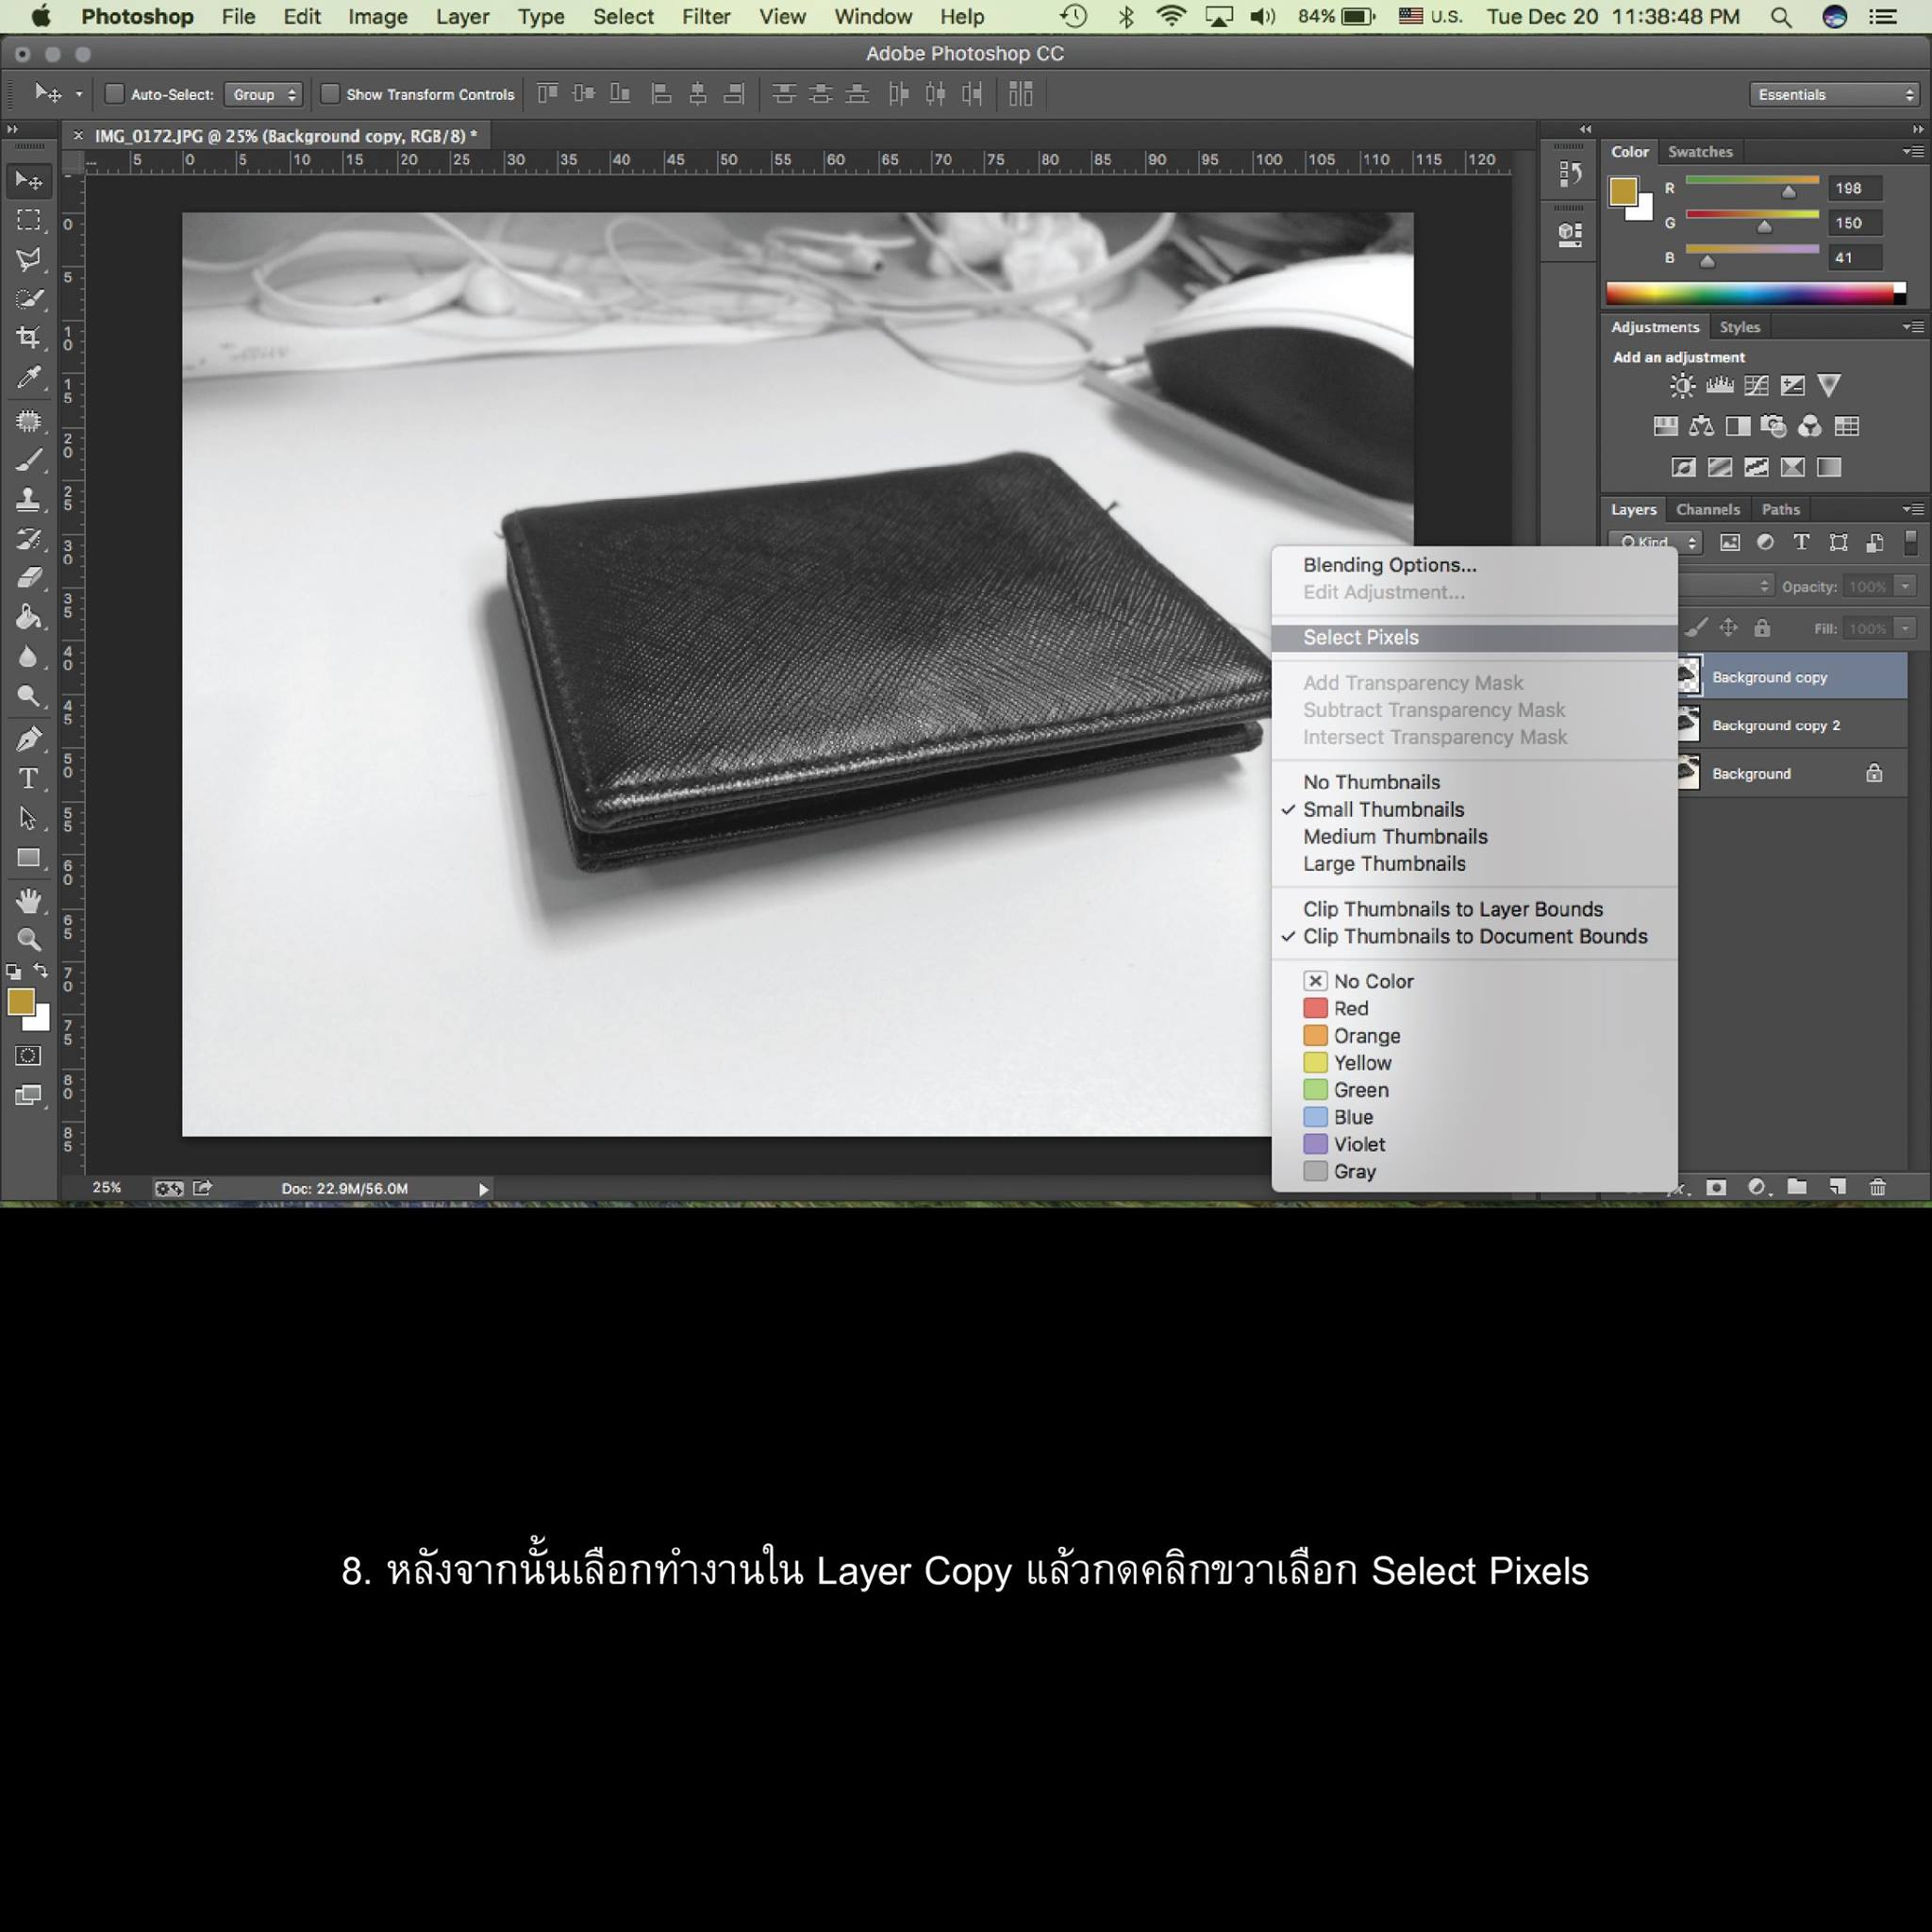Select the Eyedropper tool
Viewport: 1932px width, 1932px height.
29,377
